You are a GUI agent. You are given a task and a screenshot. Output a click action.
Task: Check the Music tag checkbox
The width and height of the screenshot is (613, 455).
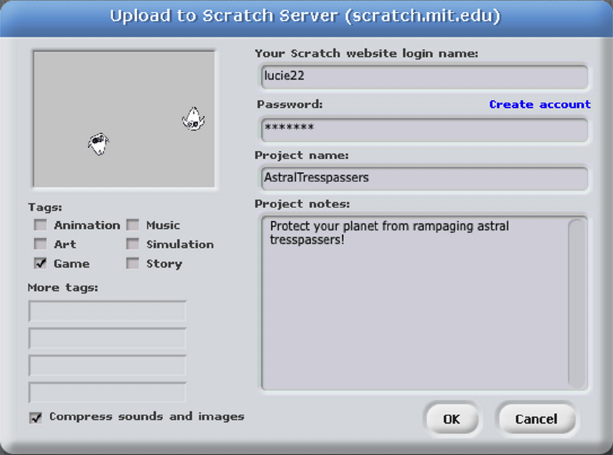(x=133, y=225)
